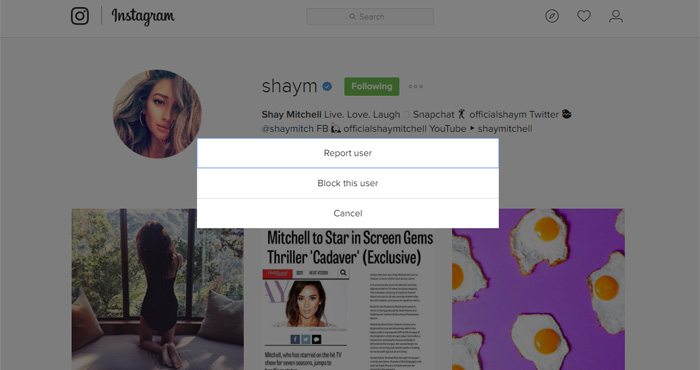Choose Block this user option

tap(348, 183)
